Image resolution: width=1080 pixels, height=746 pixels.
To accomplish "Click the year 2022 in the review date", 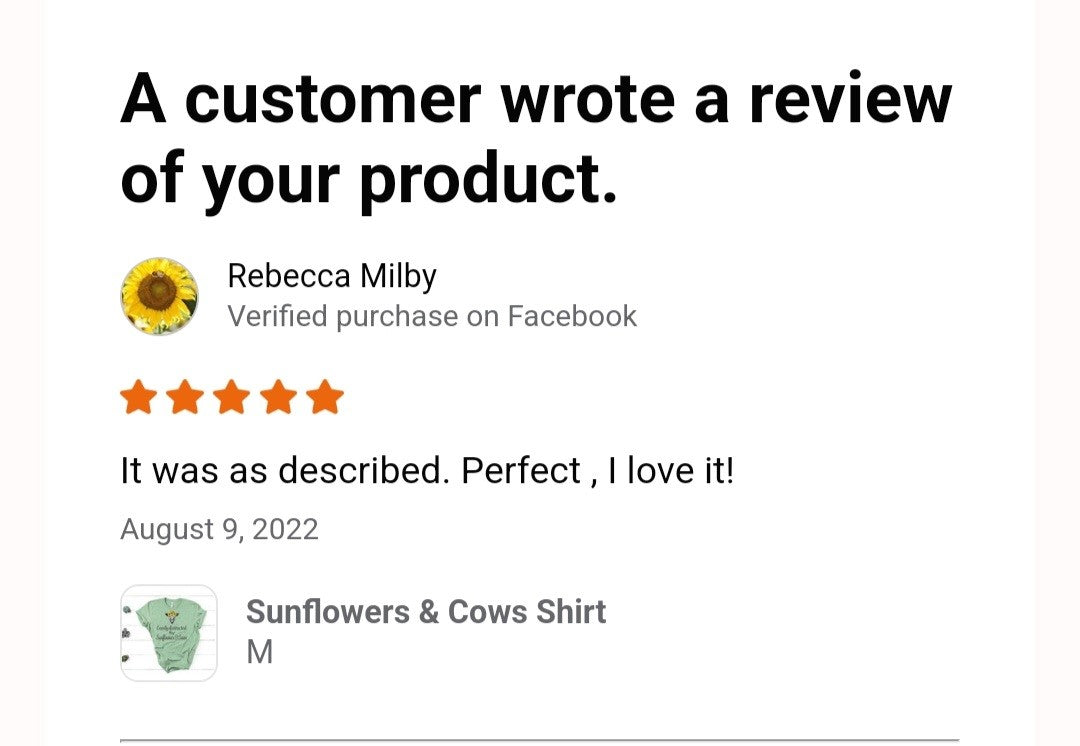I will [x=285, y=529].
